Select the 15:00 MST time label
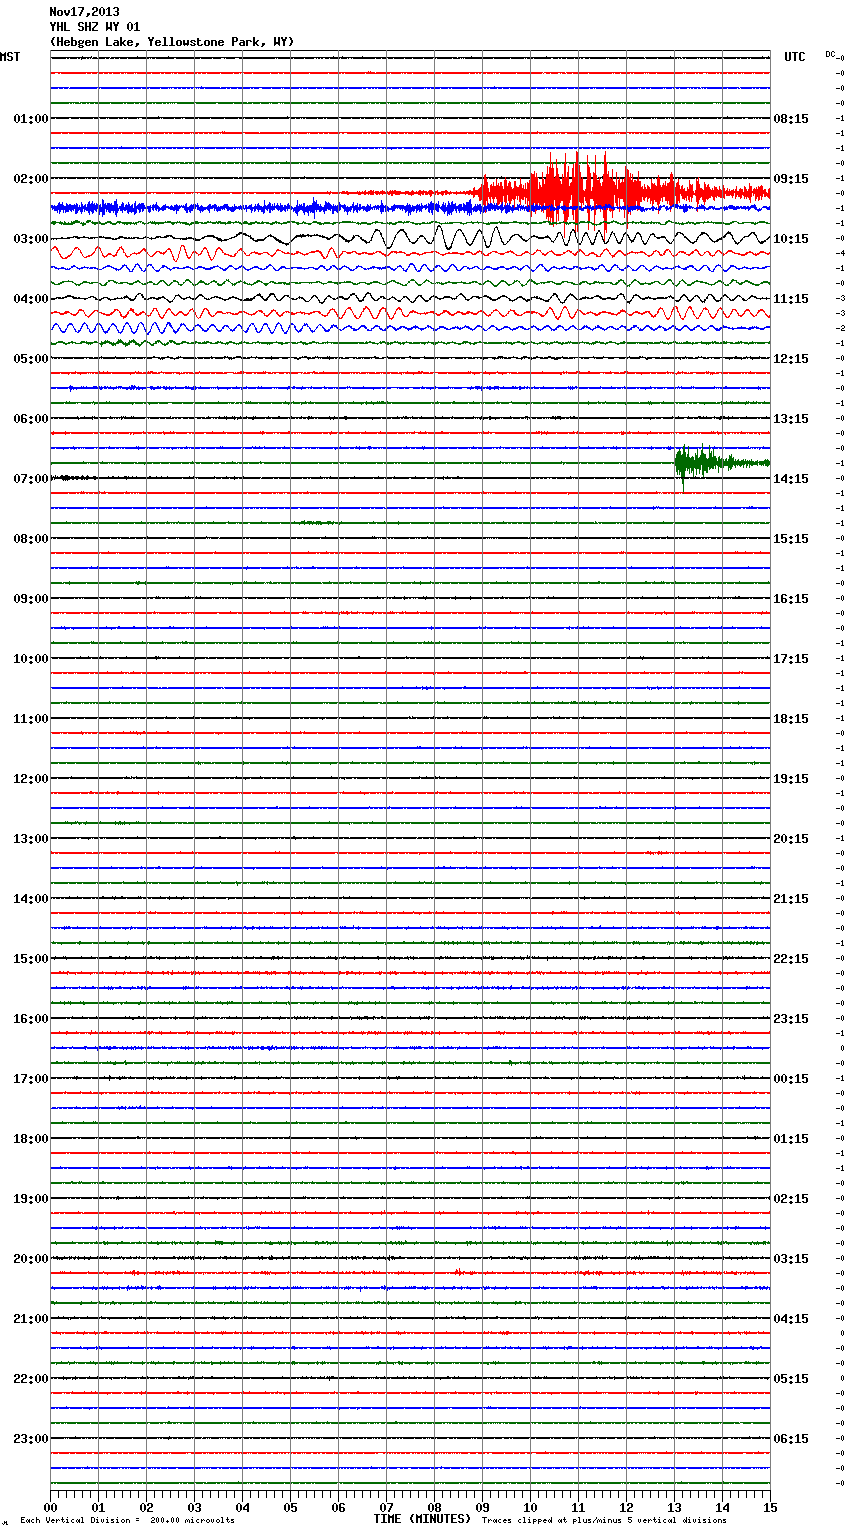Image resolution: width=850 pixels, height=1534 pixels. coord(31,959)
